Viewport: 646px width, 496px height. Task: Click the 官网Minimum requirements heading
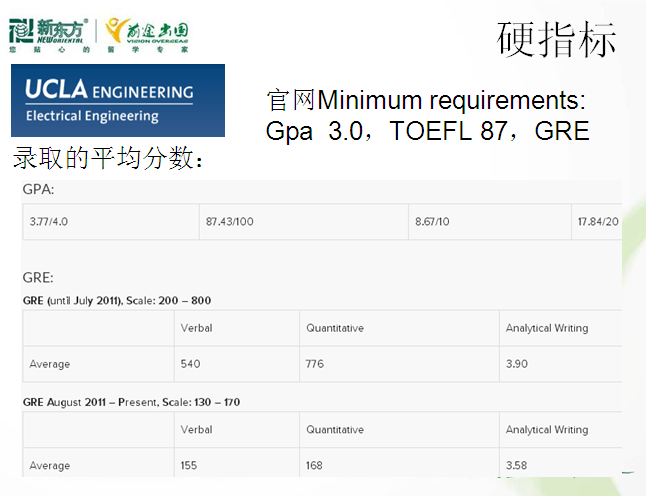tap(426, 100)
